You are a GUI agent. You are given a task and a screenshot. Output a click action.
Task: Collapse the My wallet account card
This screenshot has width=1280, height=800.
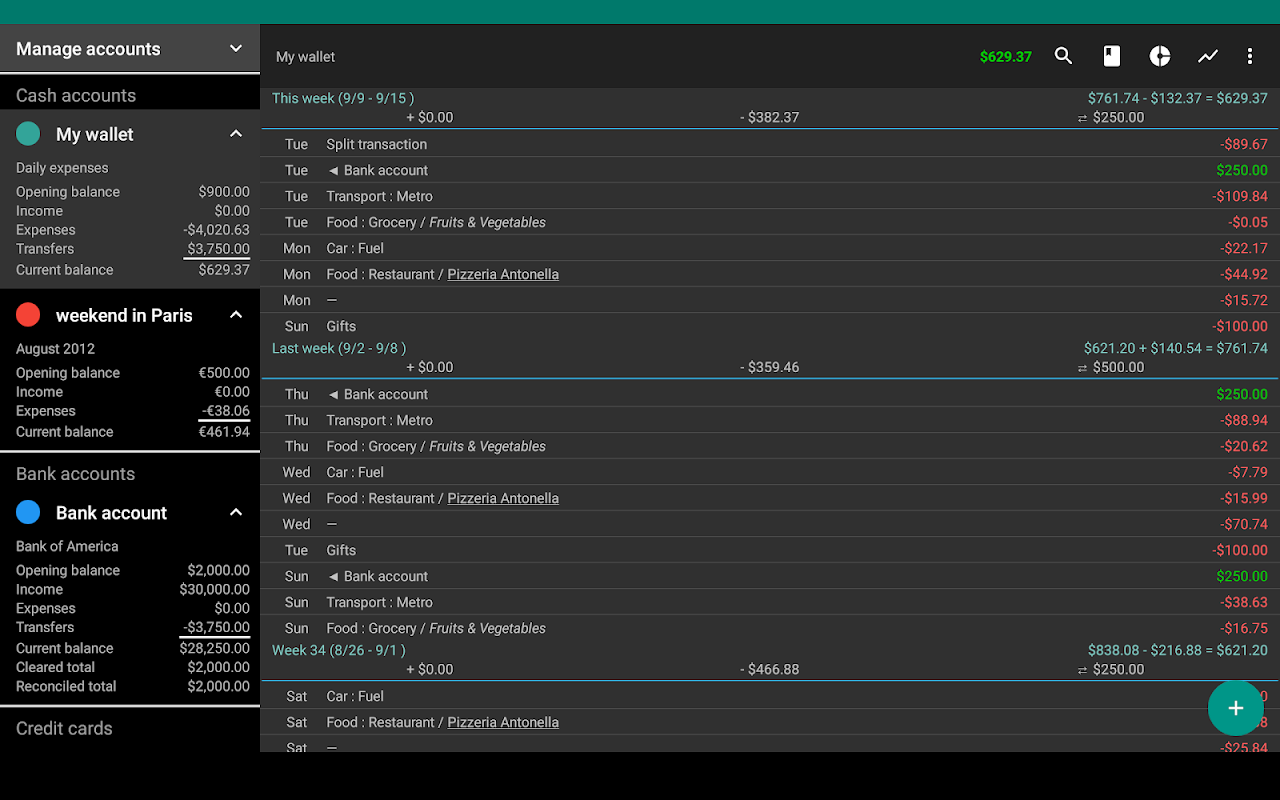click(x=236, y=134)
